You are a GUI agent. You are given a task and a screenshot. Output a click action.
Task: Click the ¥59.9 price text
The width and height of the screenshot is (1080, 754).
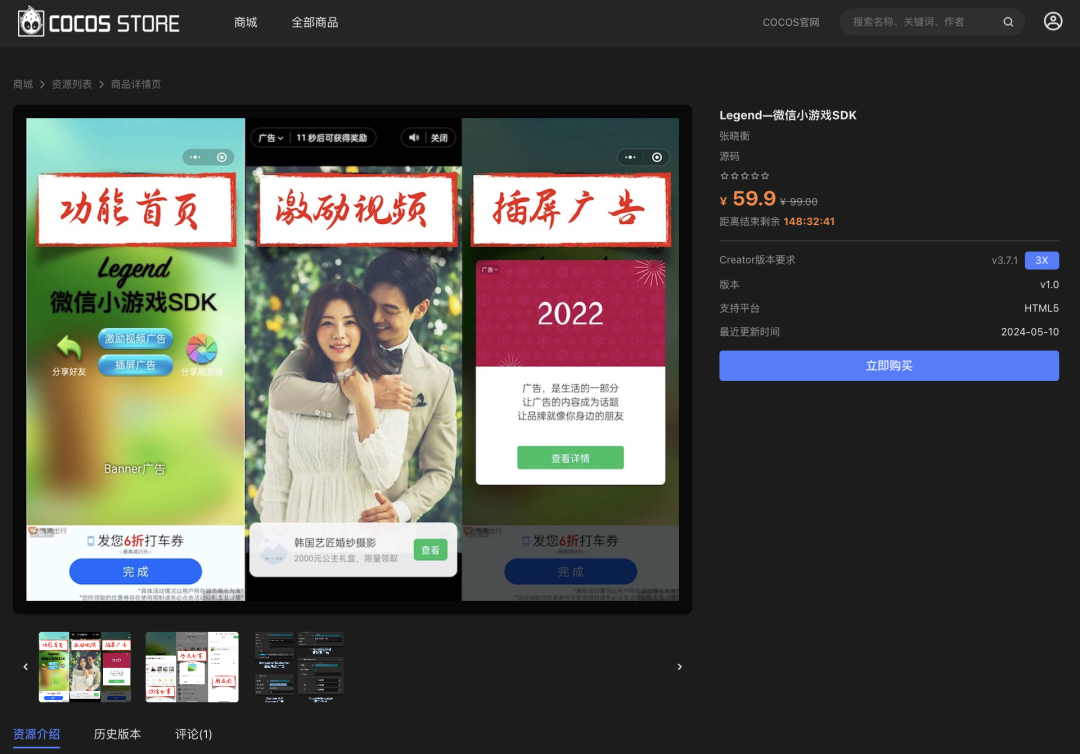[747, 199]
